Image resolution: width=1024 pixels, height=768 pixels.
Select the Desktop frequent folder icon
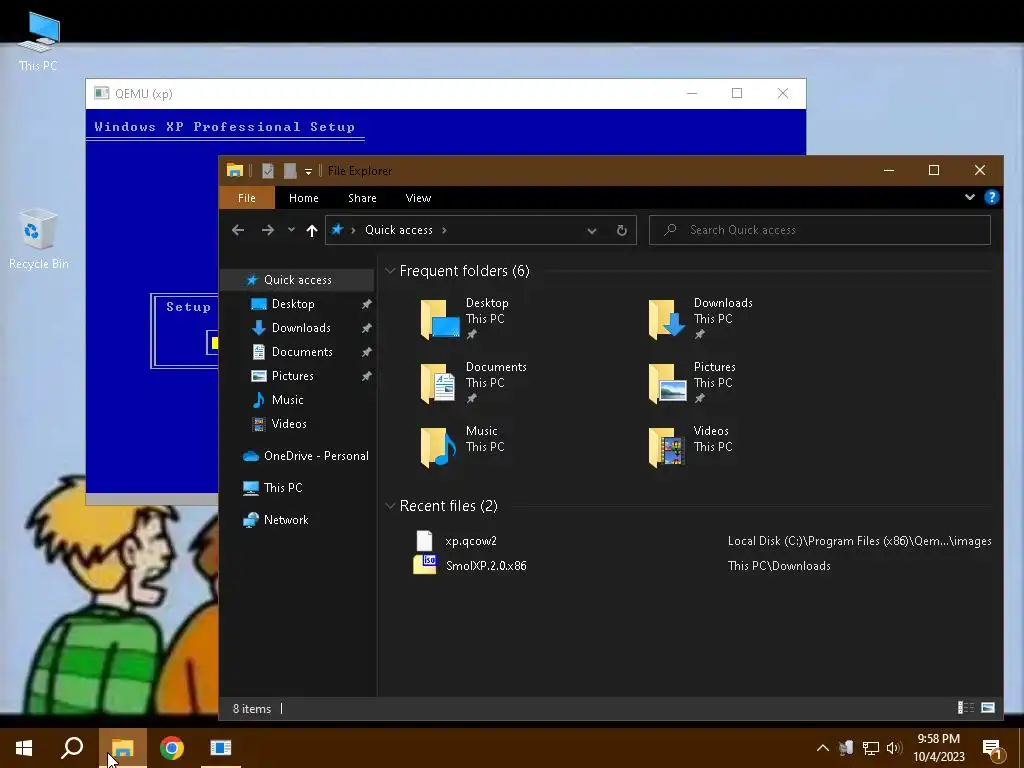440,319
